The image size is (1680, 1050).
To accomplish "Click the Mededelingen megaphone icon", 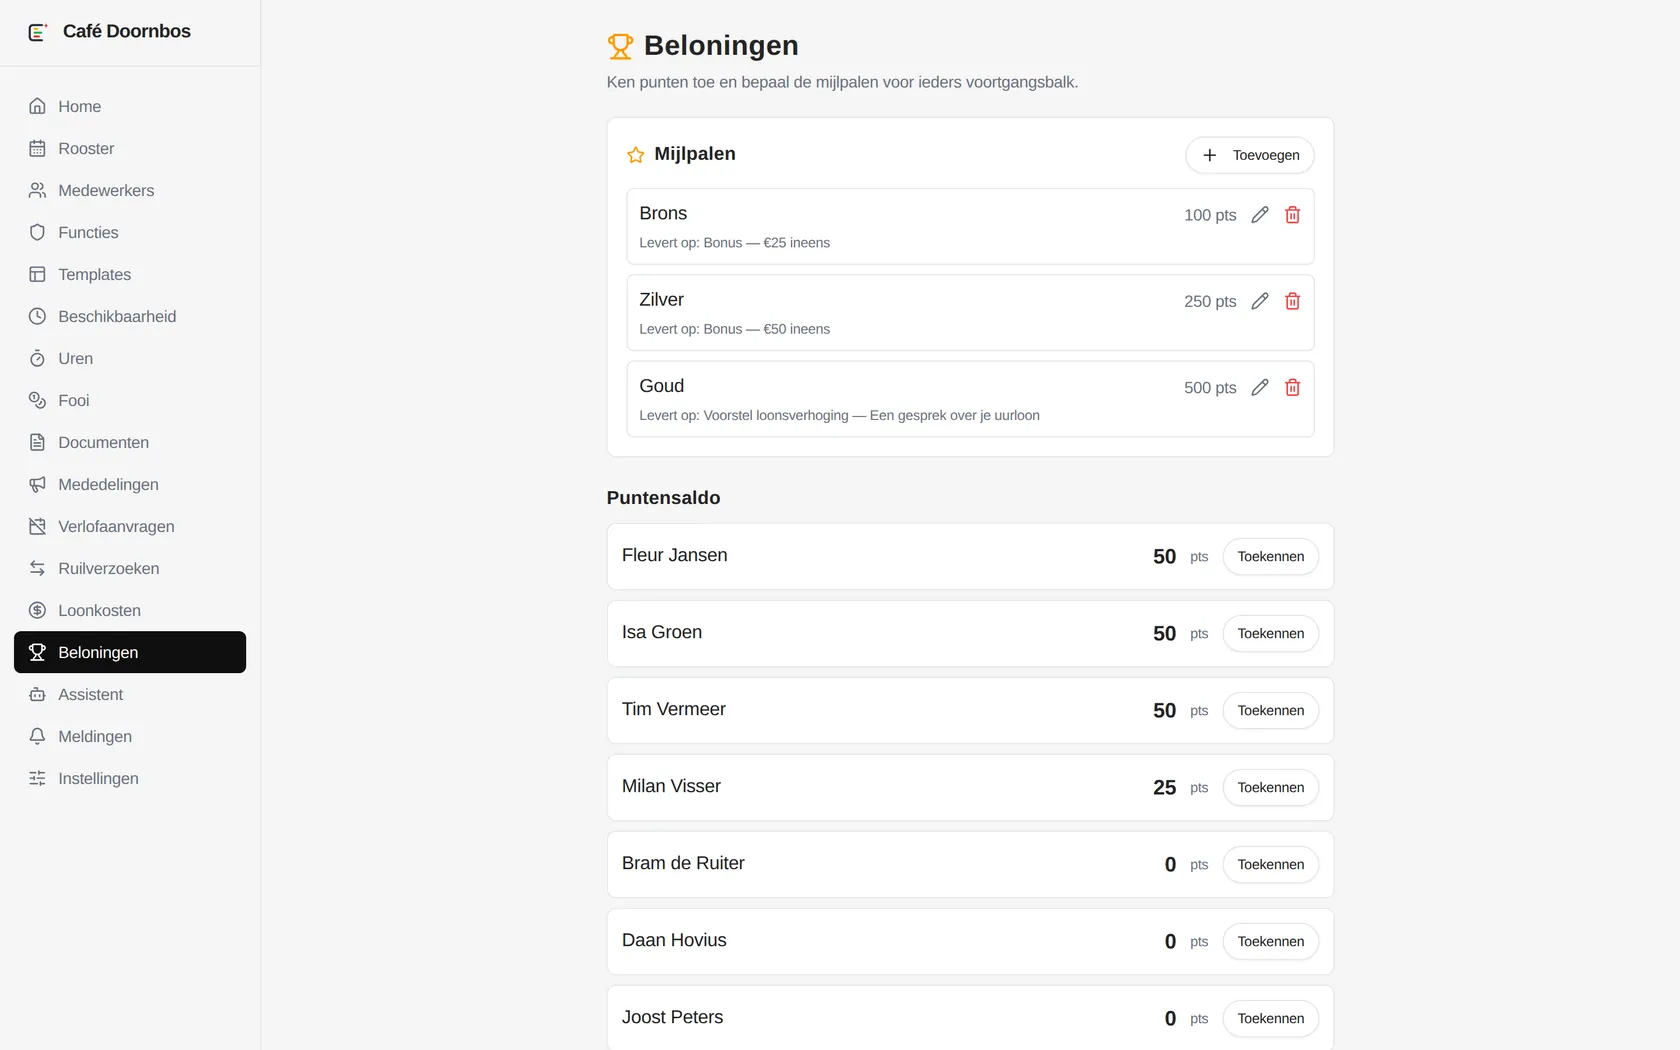I will [37, 484].
